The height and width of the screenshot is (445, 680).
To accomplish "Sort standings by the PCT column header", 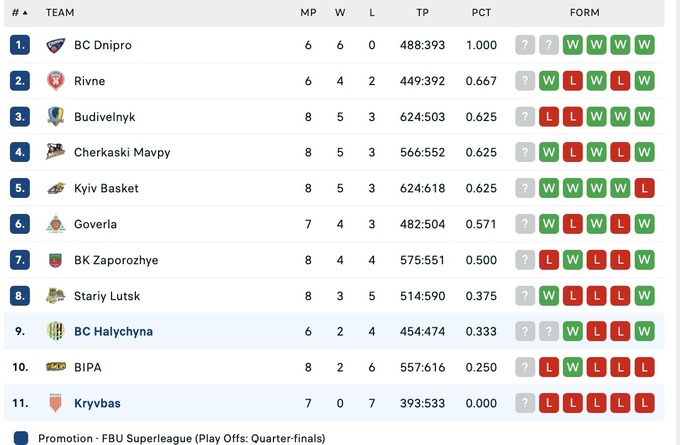I will [481, 13].
